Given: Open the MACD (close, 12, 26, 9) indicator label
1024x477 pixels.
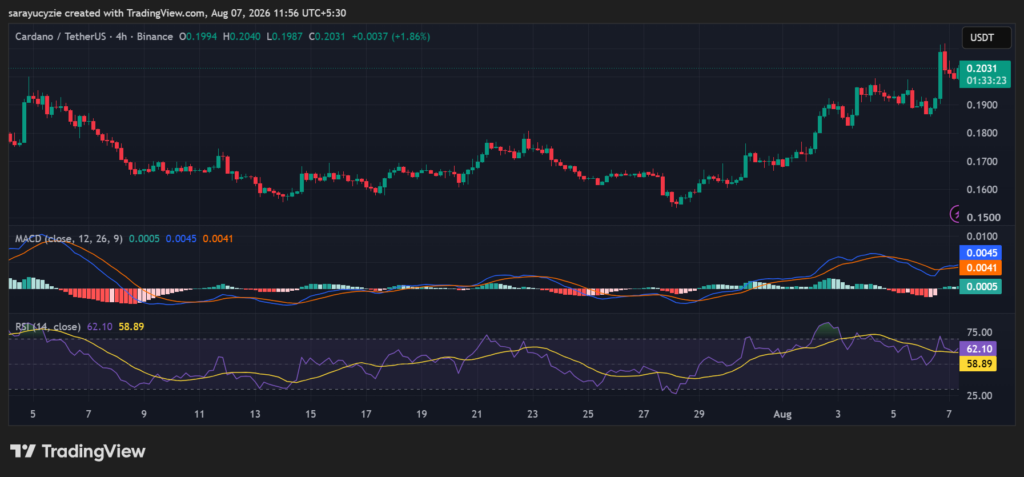Looking at the screenshot, I should [x=69, y=239].
